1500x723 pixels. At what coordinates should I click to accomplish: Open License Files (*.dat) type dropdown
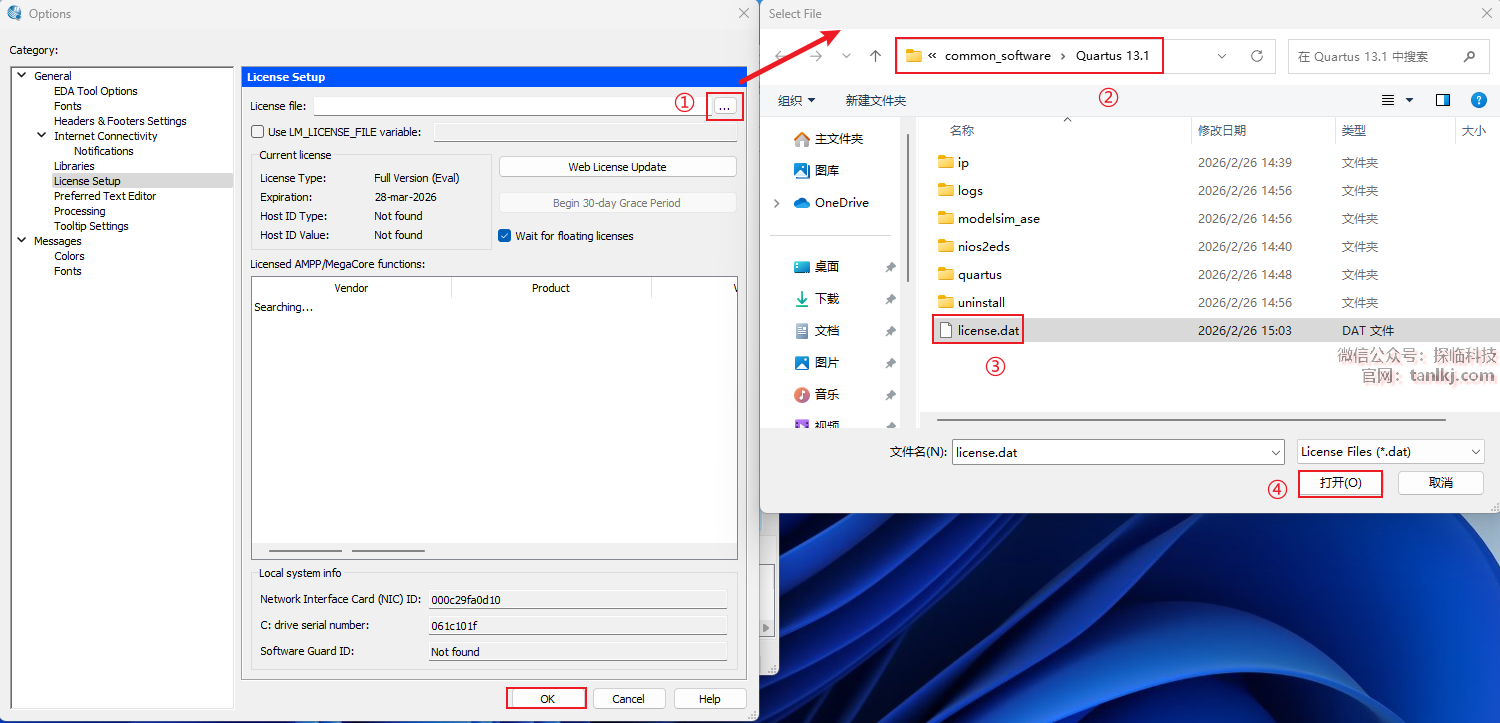coord(1390,452)
